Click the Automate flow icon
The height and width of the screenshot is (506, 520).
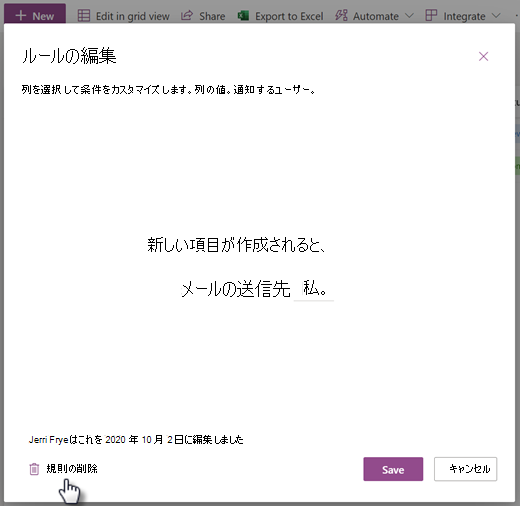pyautogui.click(x=341, y=15)
